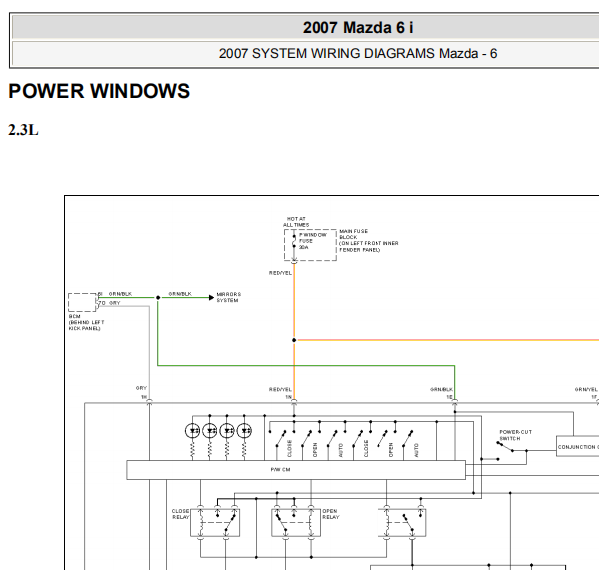Screen dimensions: 599x570
Task: Select the 'MAIN FUSE BLOCK' location note
Action: [x=369, y=240]
